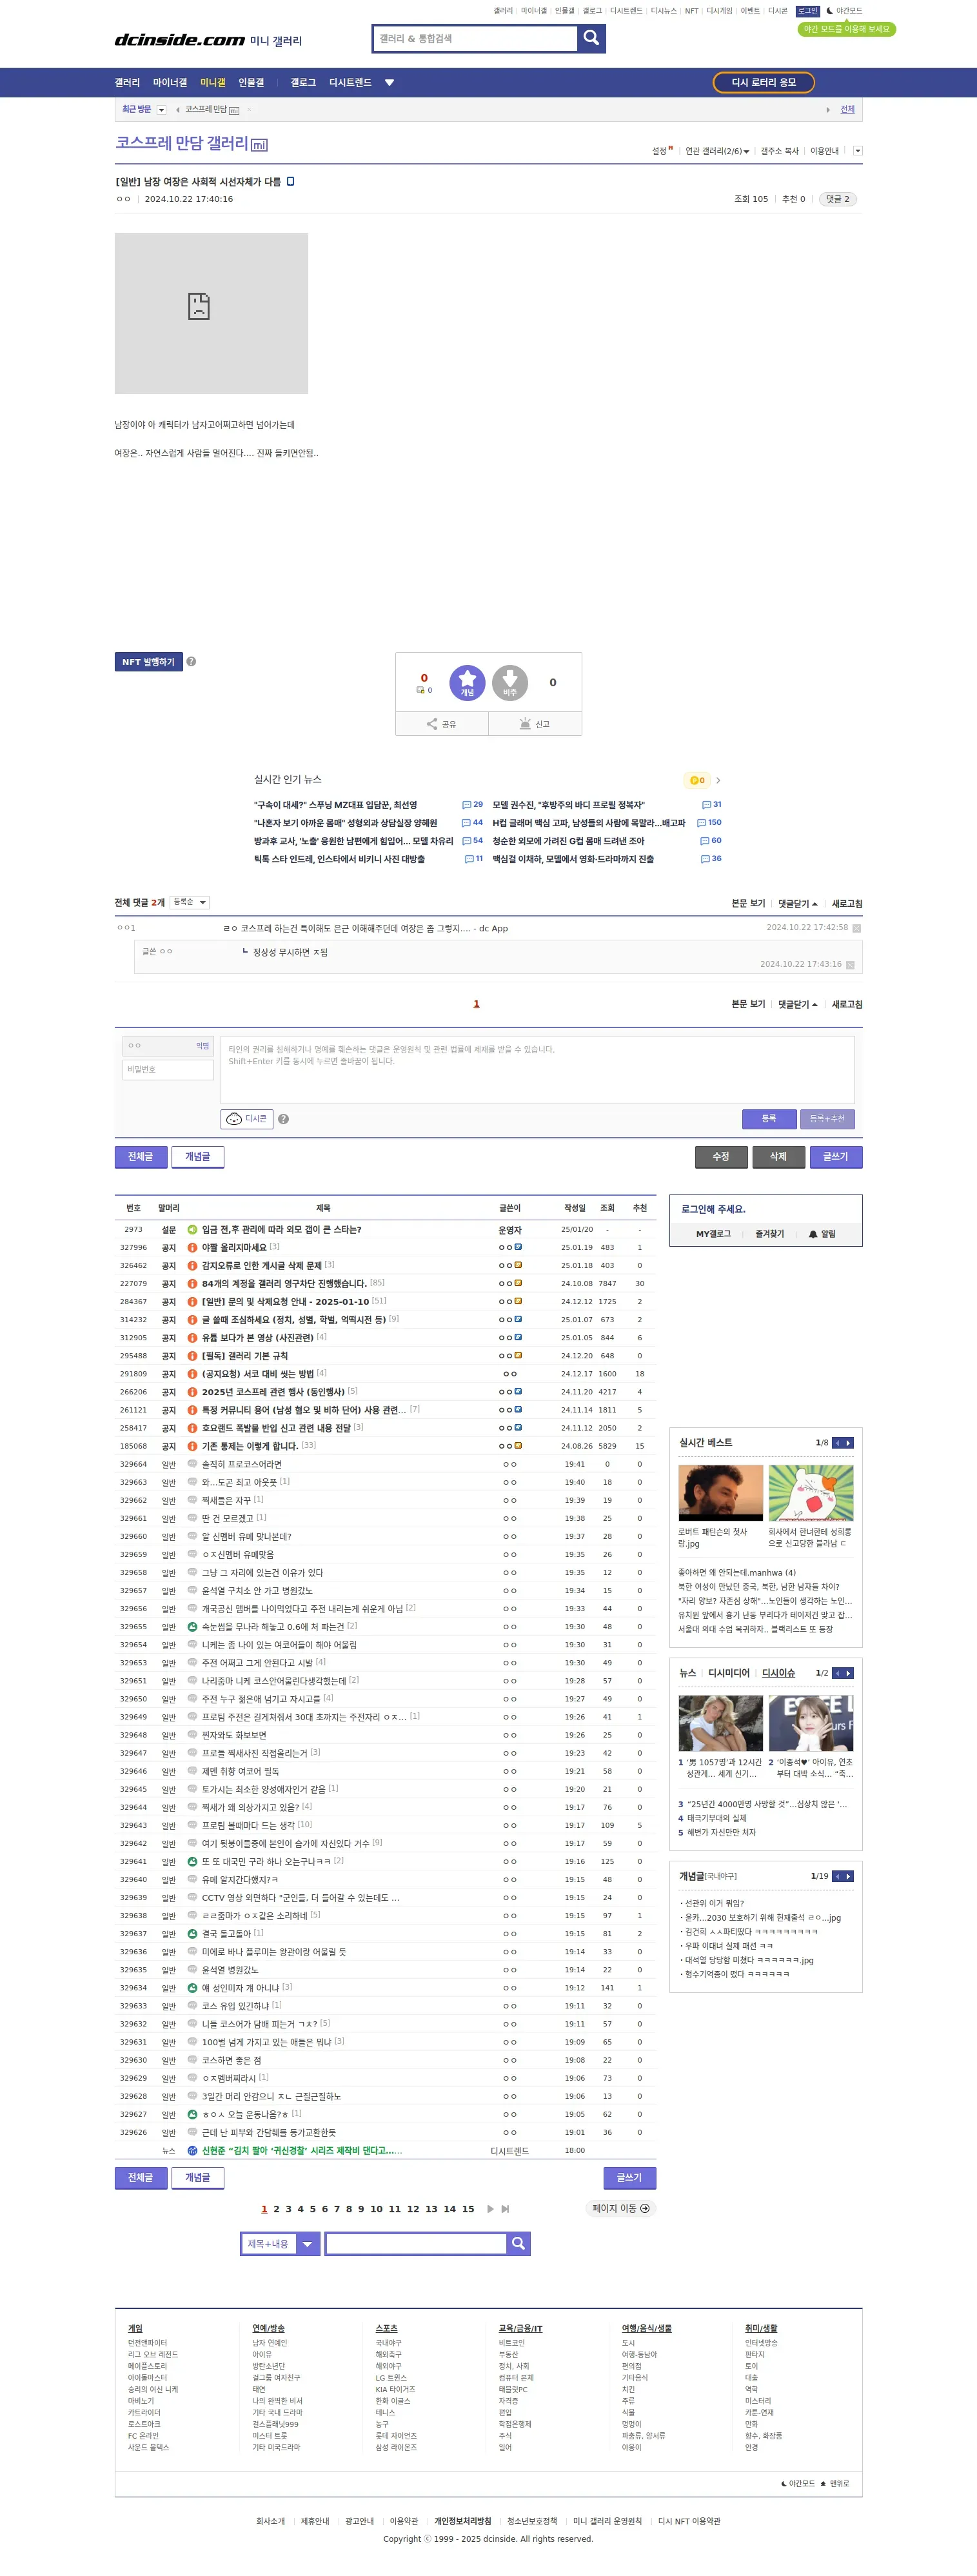Go to next page of 디시이슈 panel

tap(849, 1673)
